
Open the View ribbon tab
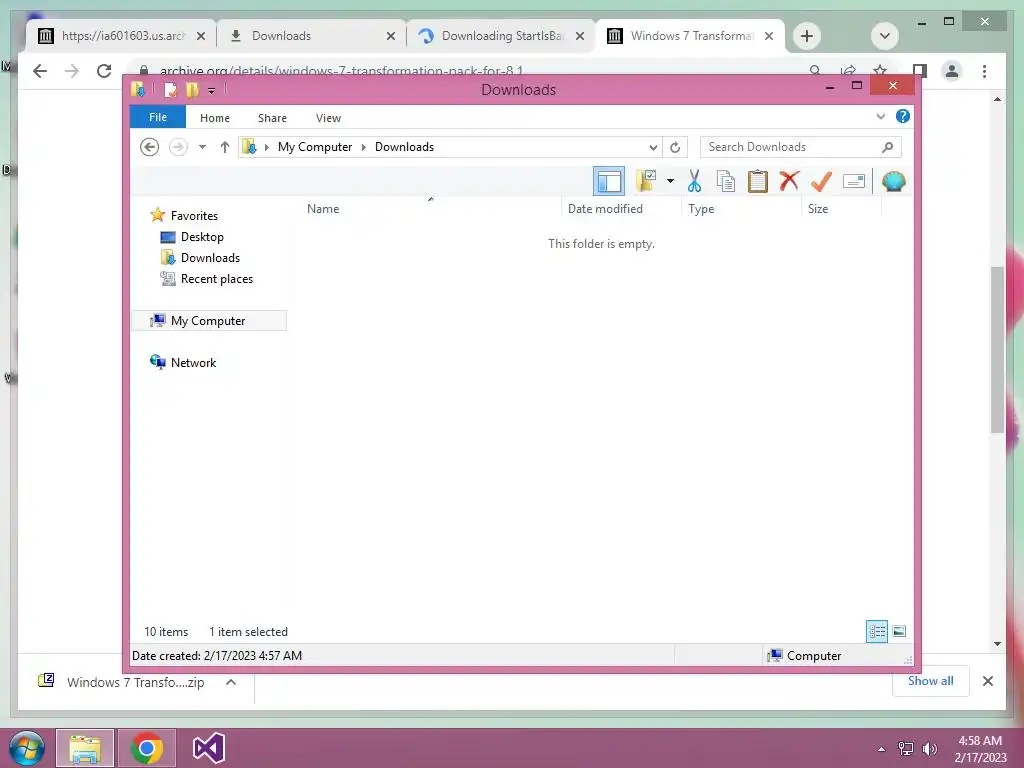pos(328,118)
